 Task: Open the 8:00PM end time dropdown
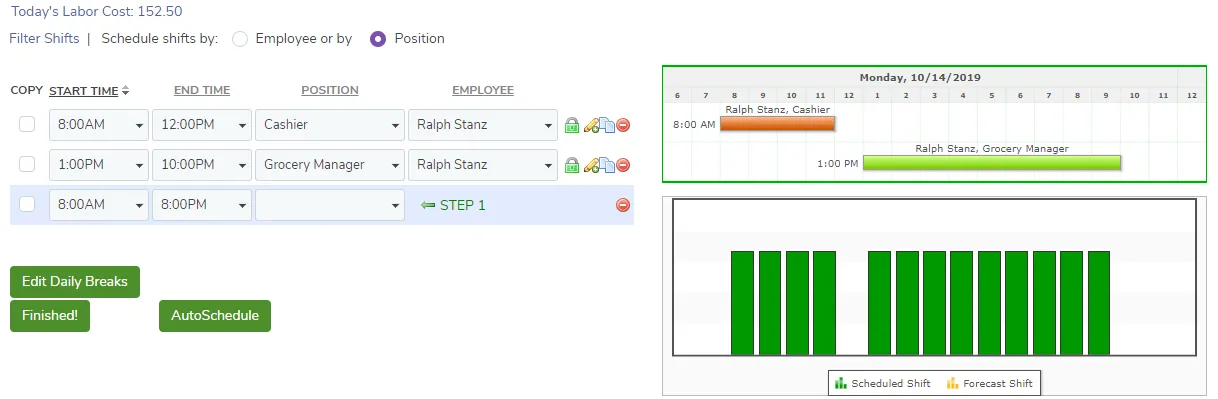(202, 204)
